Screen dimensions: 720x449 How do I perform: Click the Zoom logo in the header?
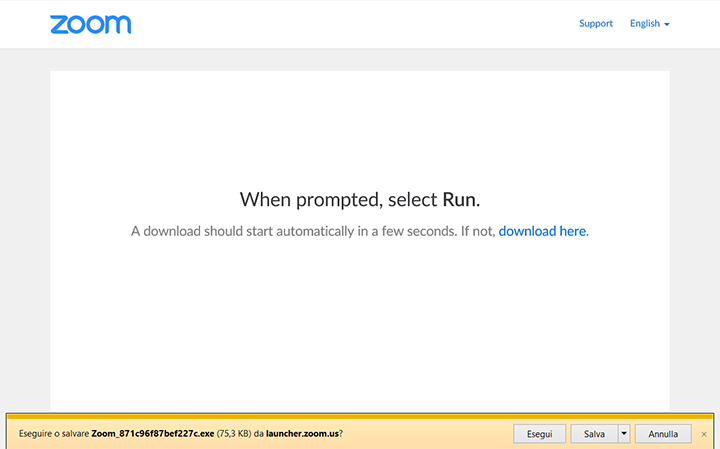90,24
